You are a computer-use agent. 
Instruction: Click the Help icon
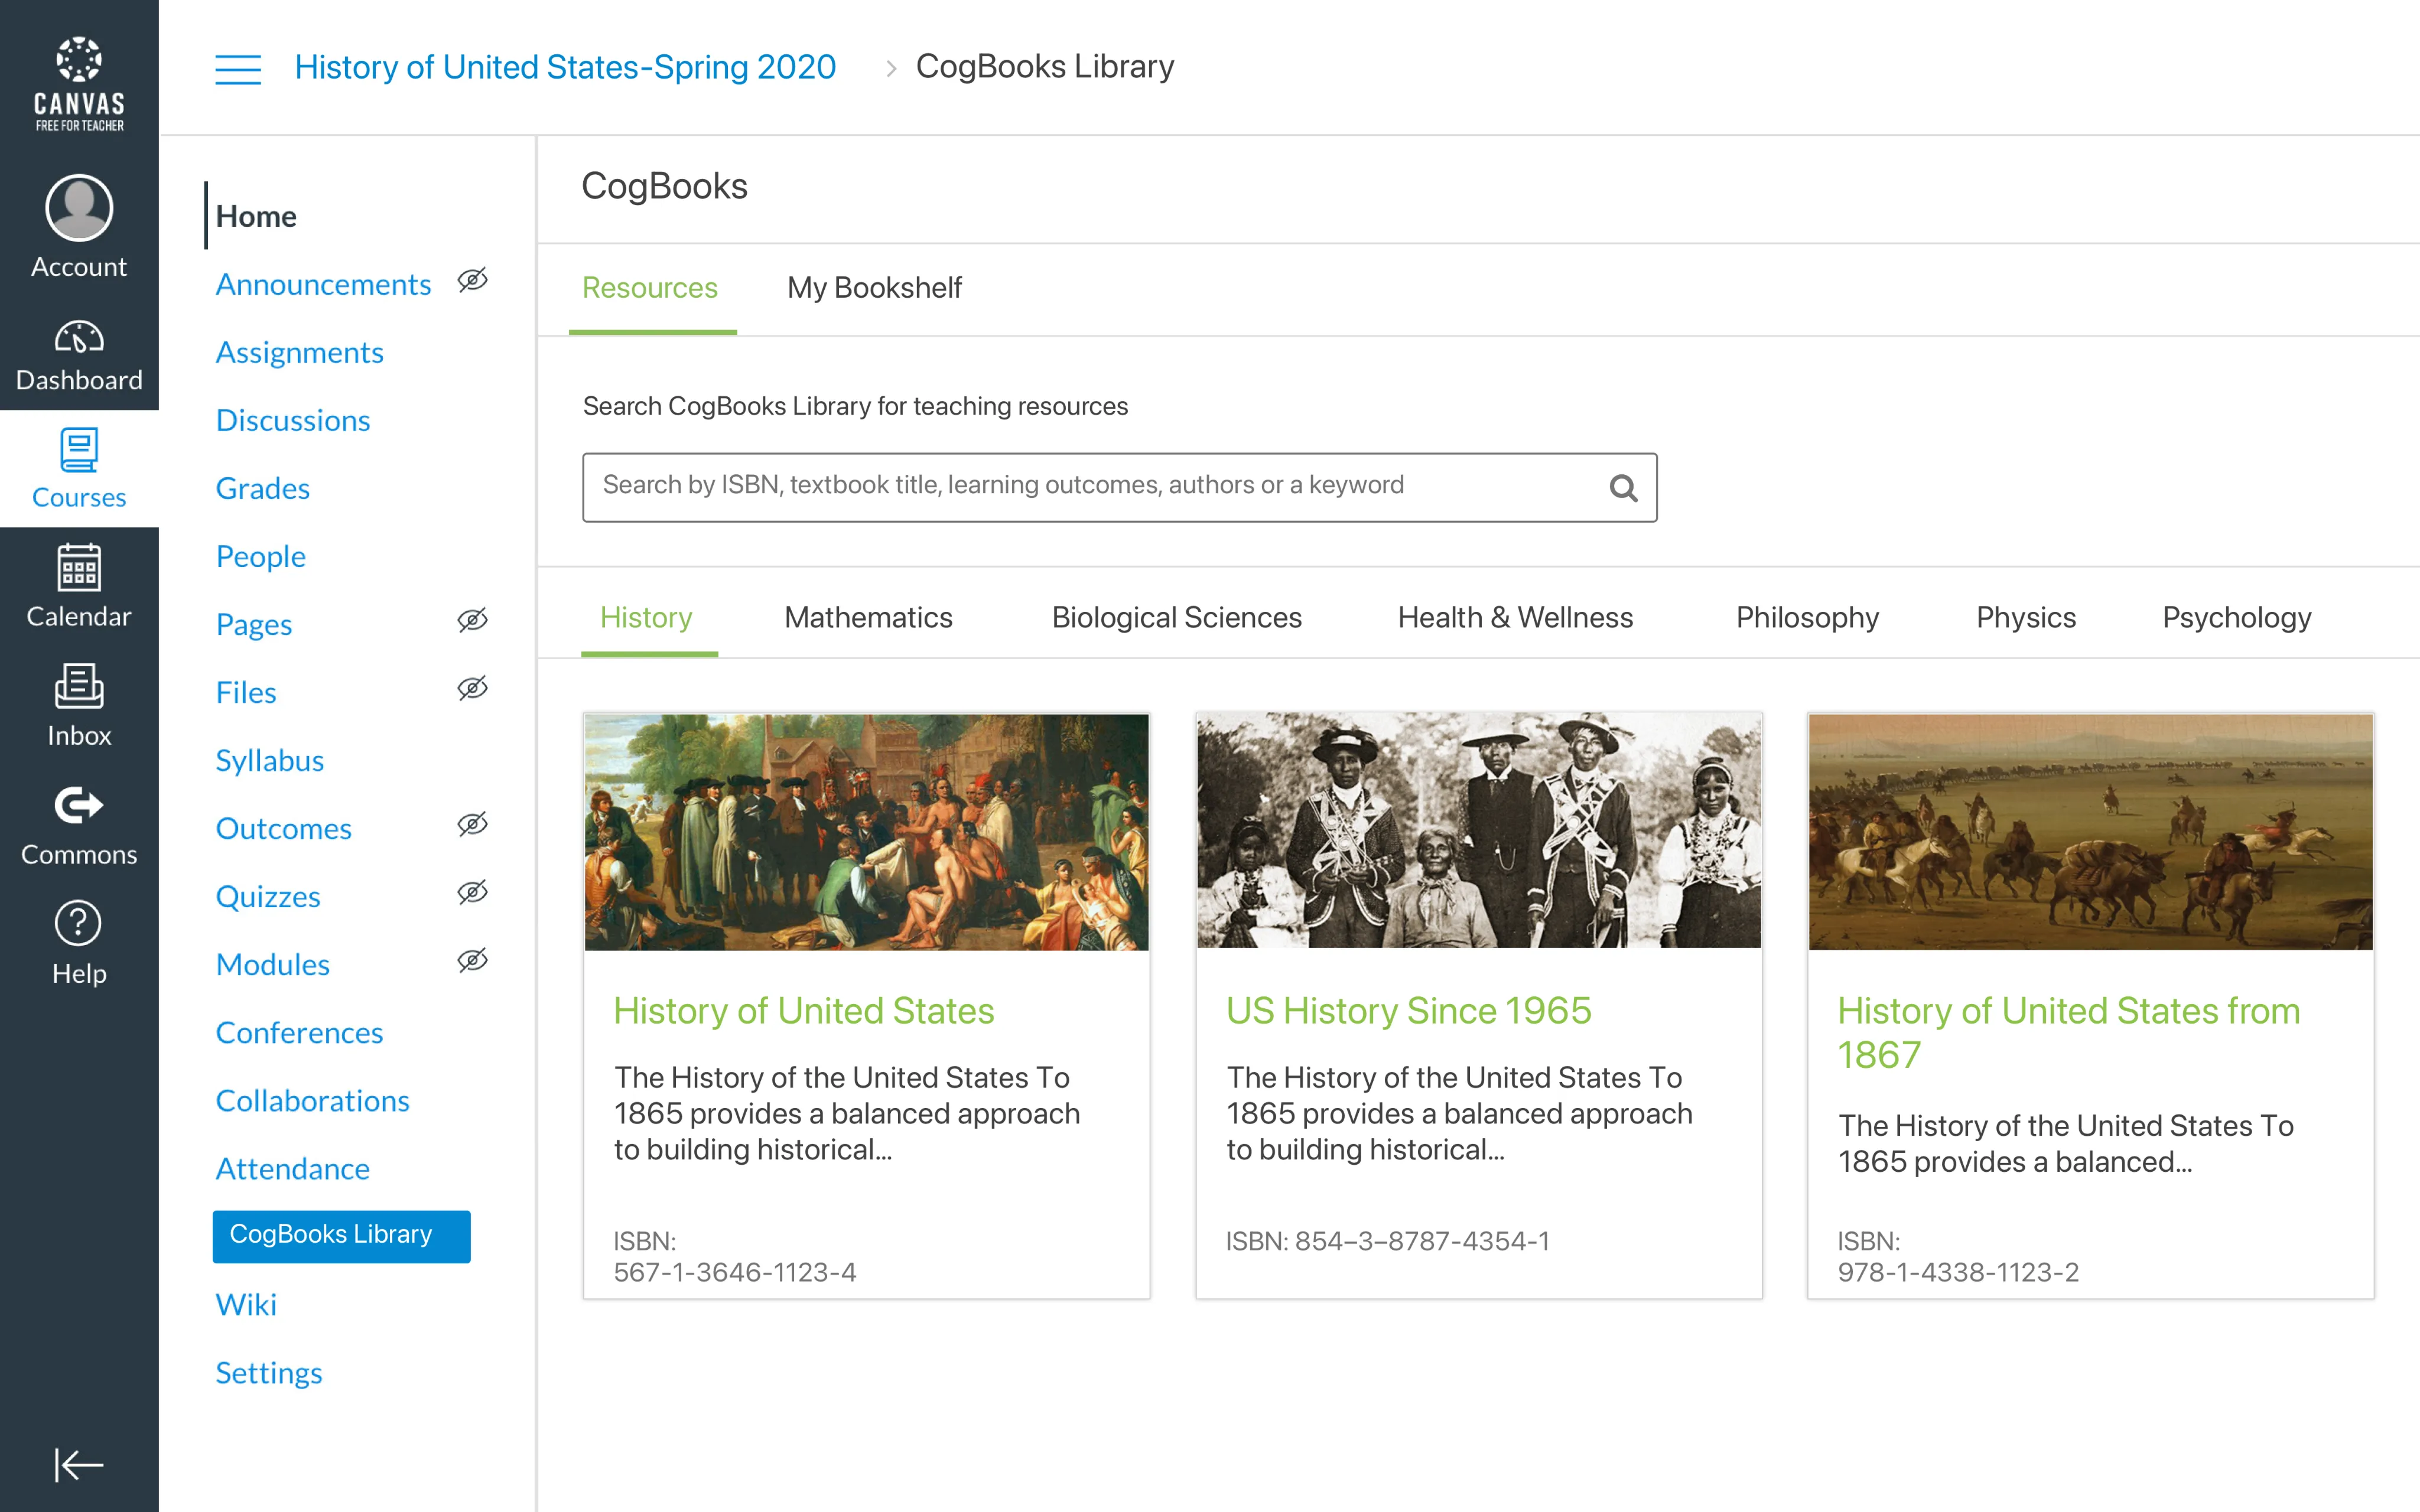pos(79,924)
